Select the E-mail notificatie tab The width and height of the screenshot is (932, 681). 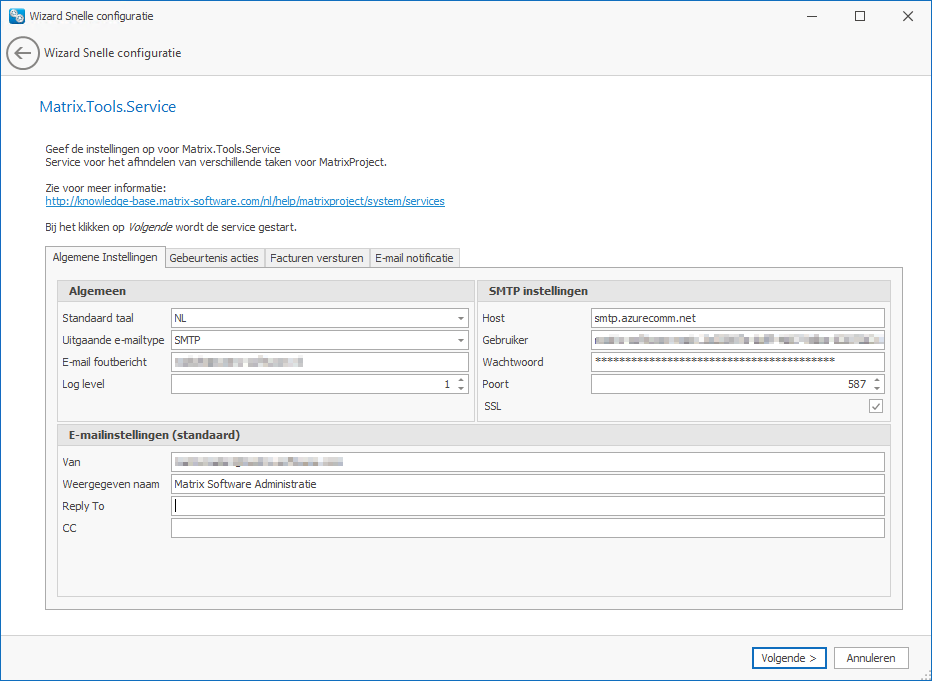[x=414, y=257]
